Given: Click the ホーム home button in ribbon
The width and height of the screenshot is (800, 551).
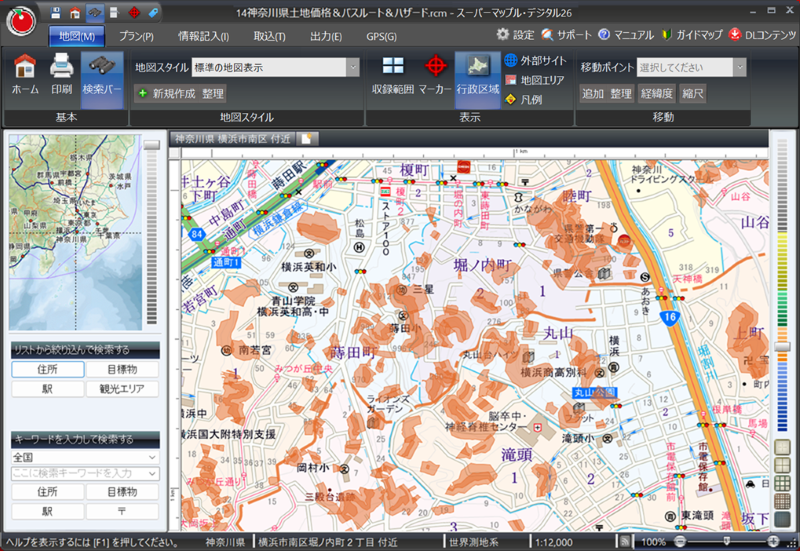Looking at the screenshot, I should point(25,74).
